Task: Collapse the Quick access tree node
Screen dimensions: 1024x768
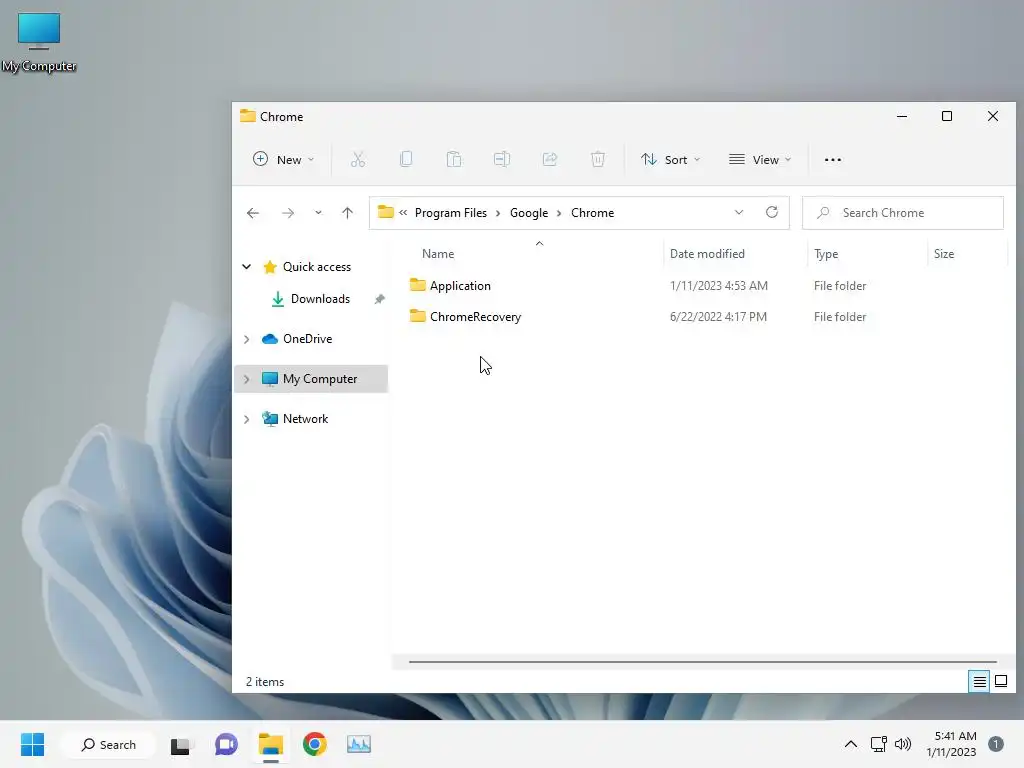Action: coord(247,266)
